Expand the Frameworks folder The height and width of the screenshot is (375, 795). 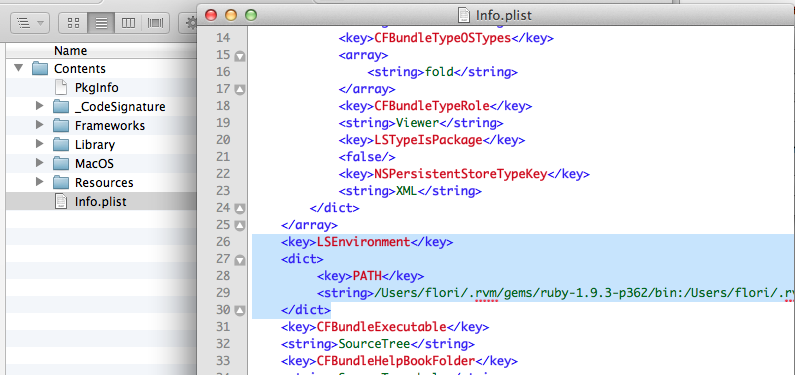pos(40,125)
